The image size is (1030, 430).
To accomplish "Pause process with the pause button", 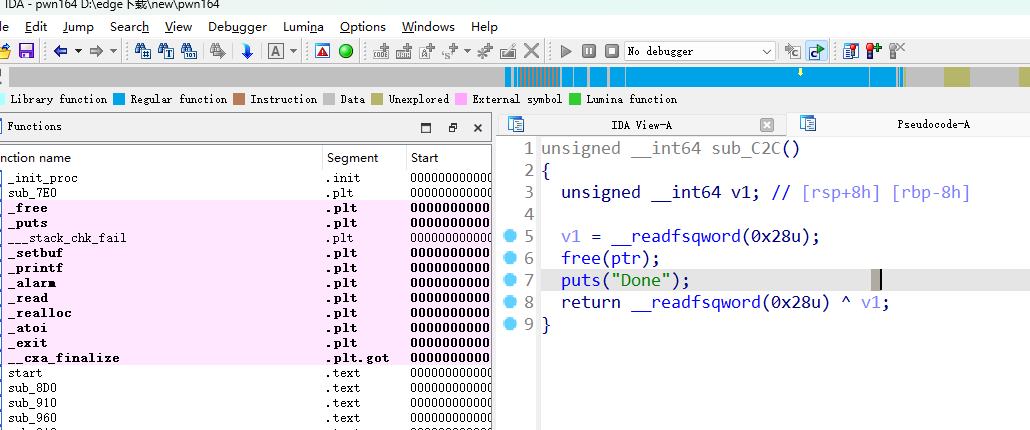I will point(589,51).
